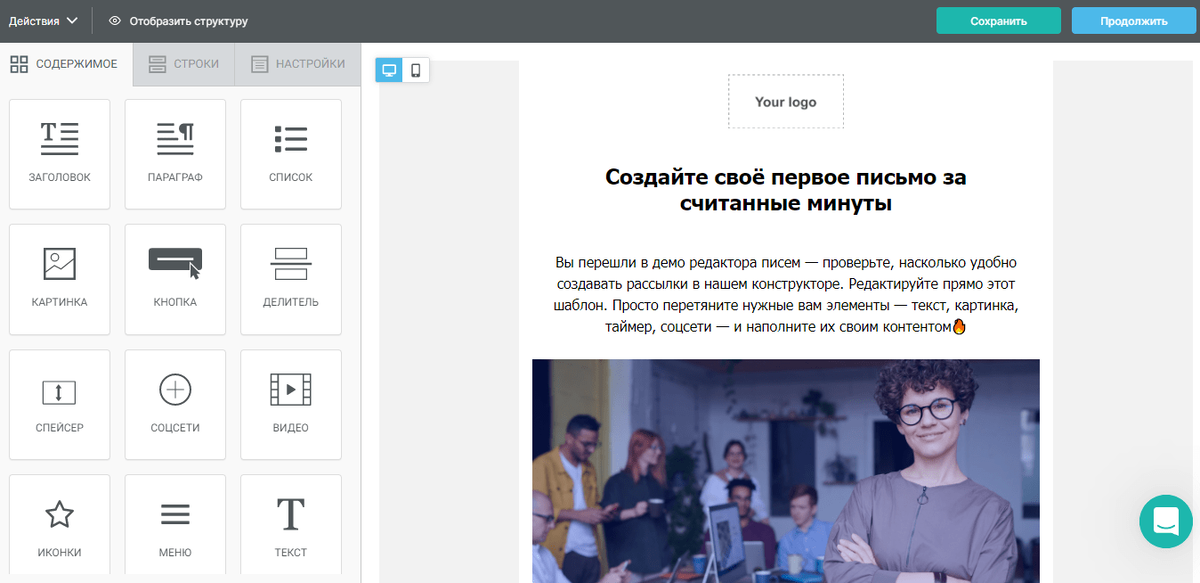1200x583 pixels.
Task: Select the Иконки icons block
Action: [x=59, y=524]
